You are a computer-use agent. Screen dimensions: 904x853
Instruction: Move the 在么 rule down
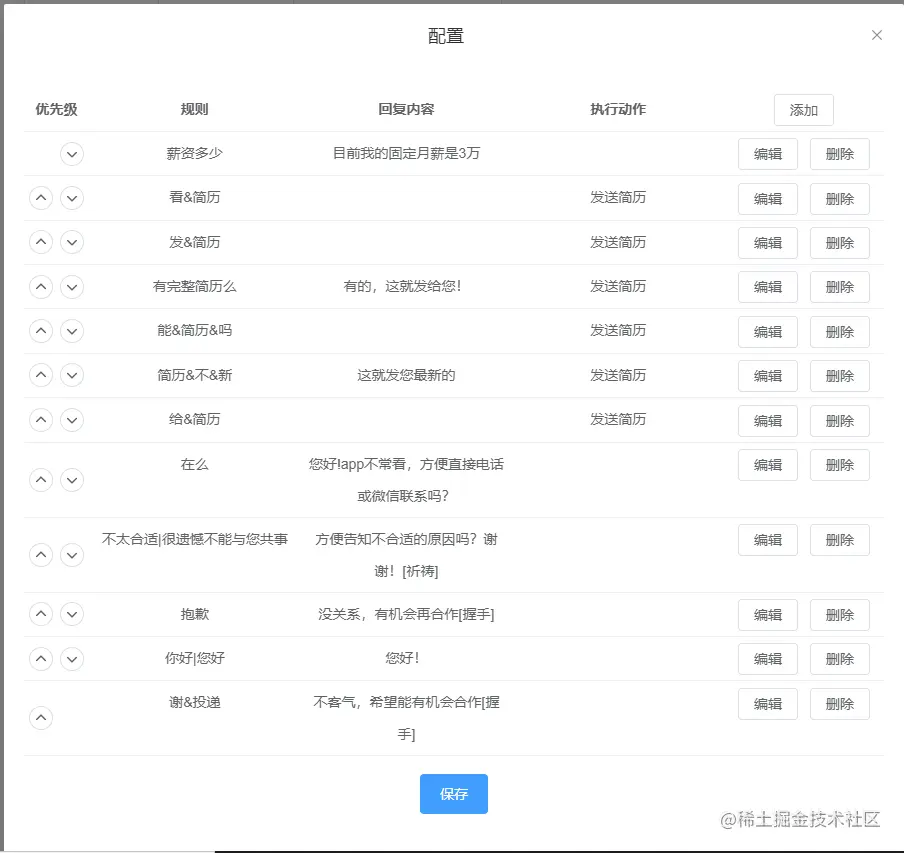point(72,480)
